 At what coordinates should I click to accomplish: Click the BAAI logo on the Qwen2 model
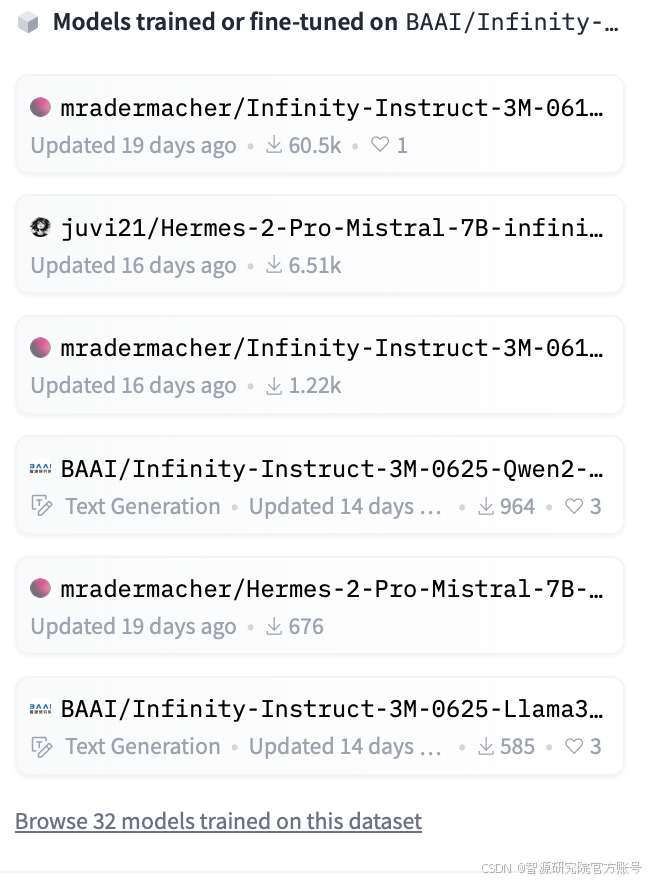tap(40, 468)
